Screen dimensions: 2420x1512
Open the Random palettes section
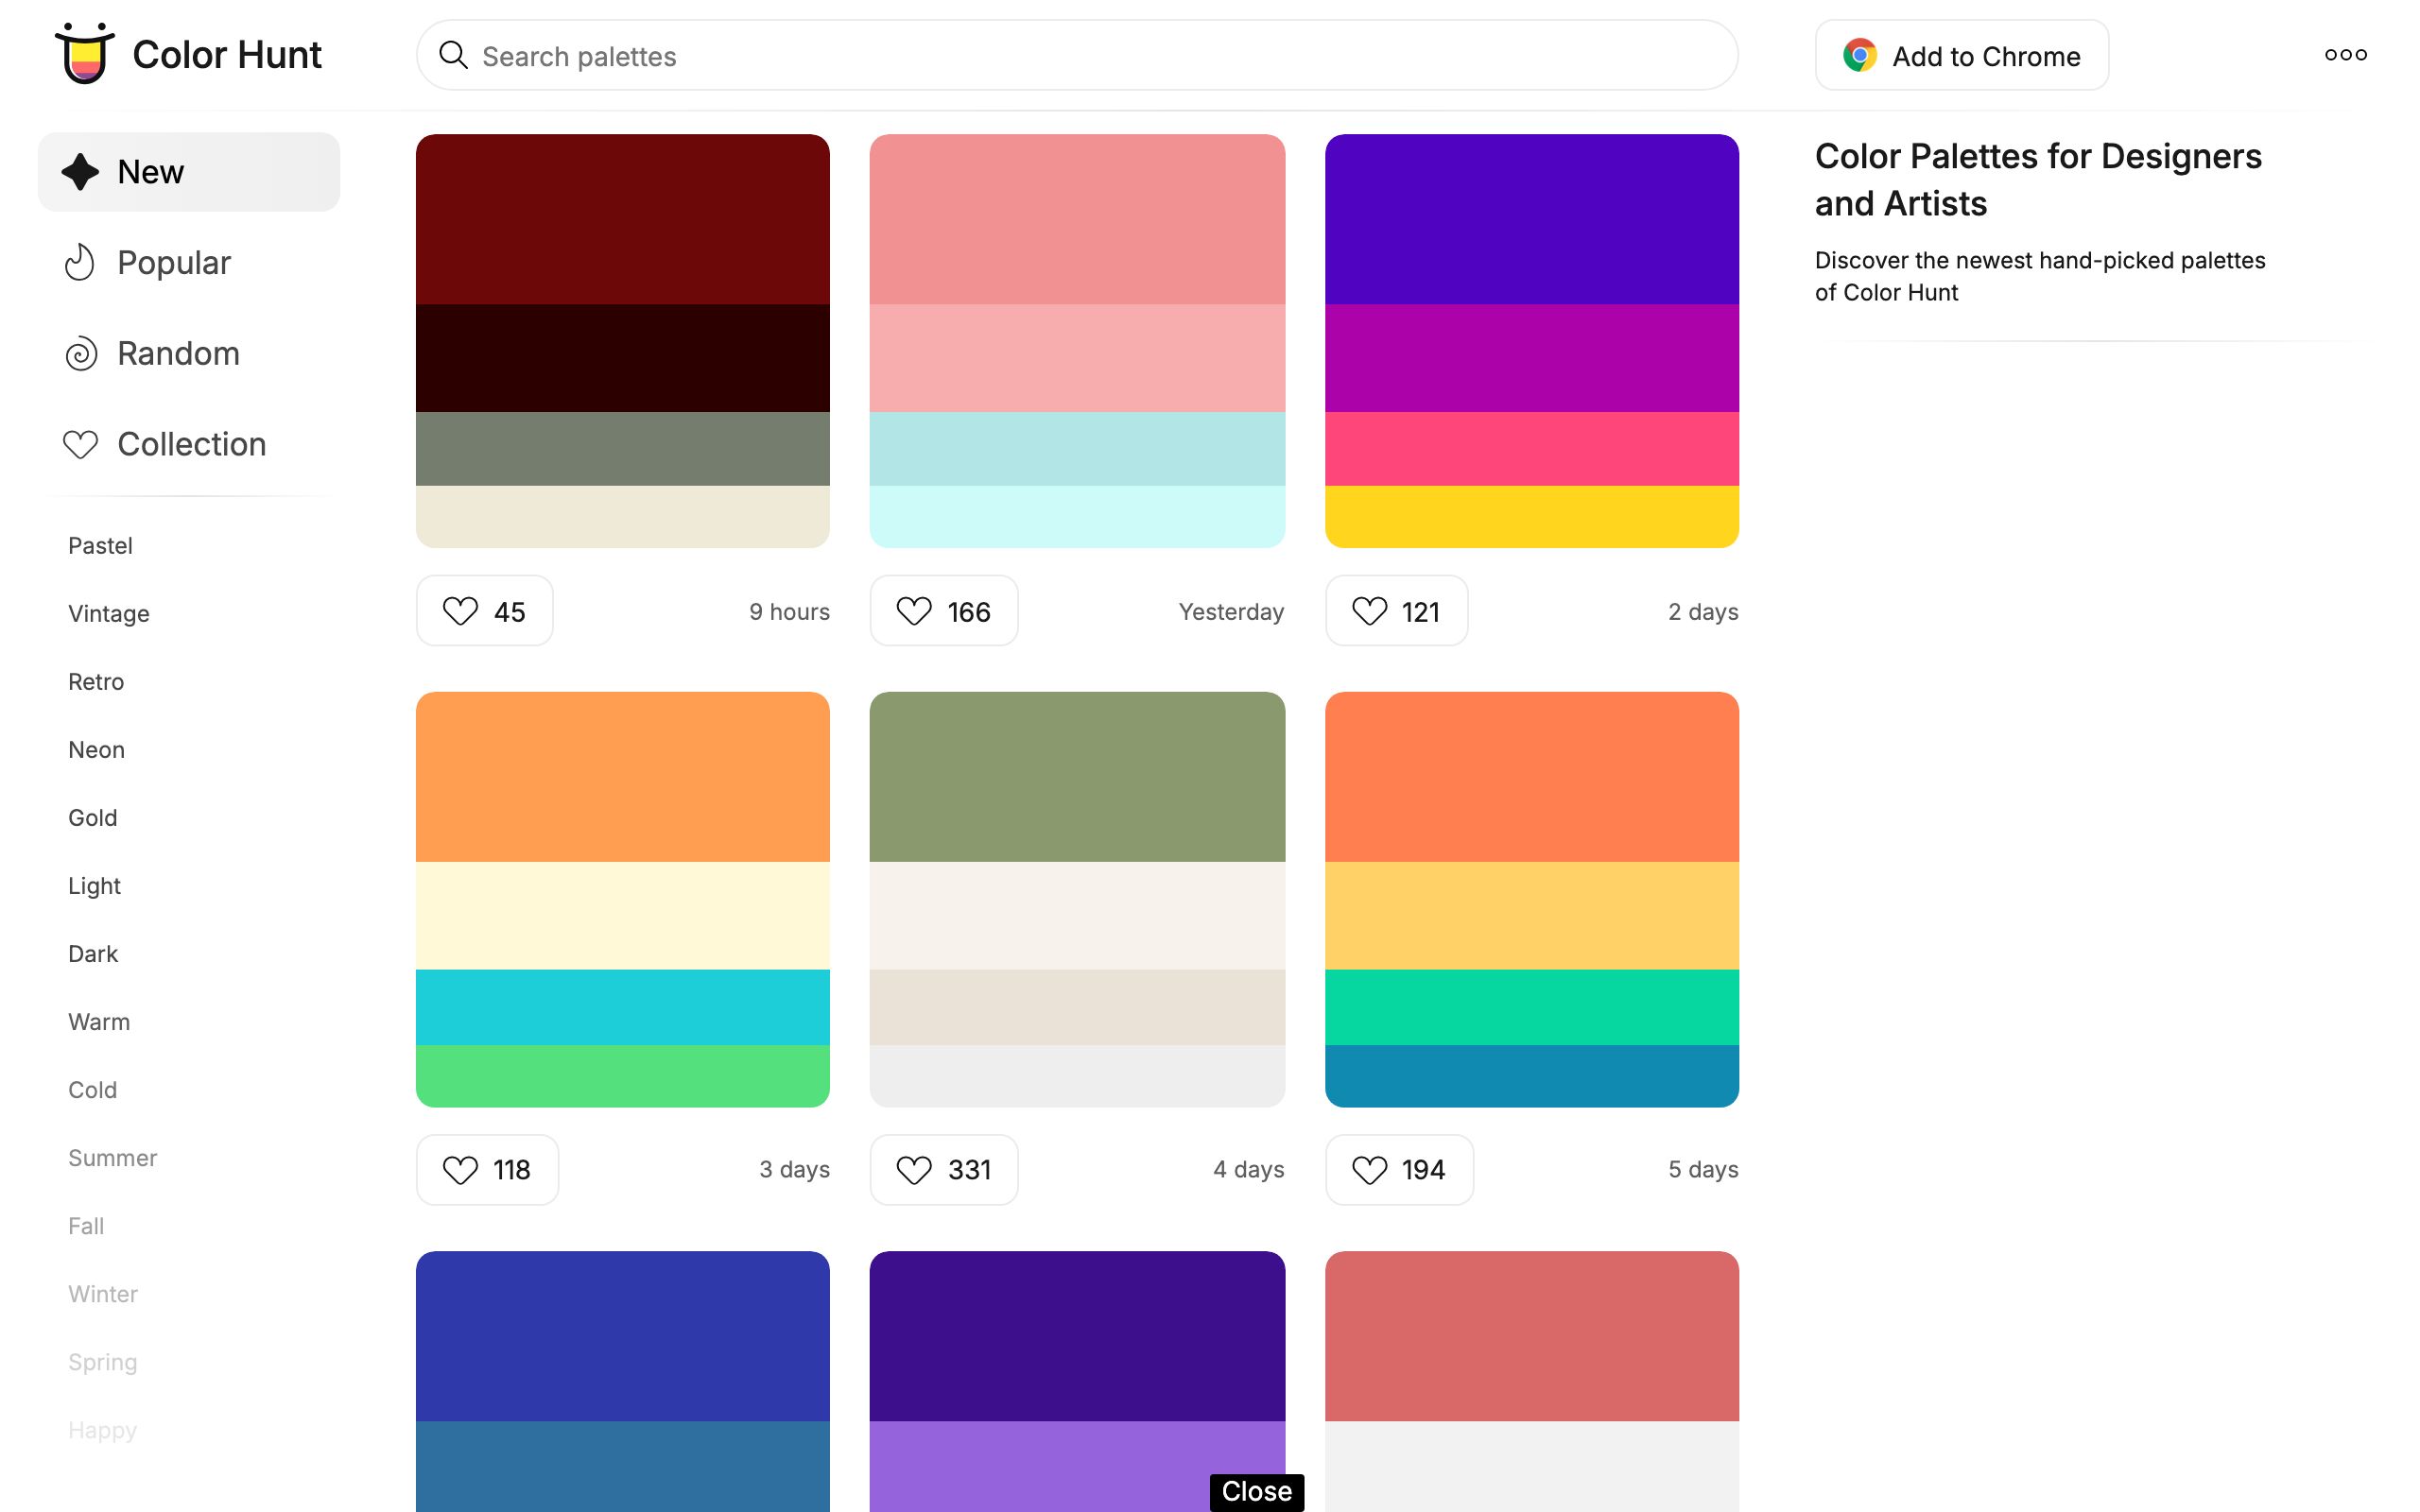coord(189,354)
